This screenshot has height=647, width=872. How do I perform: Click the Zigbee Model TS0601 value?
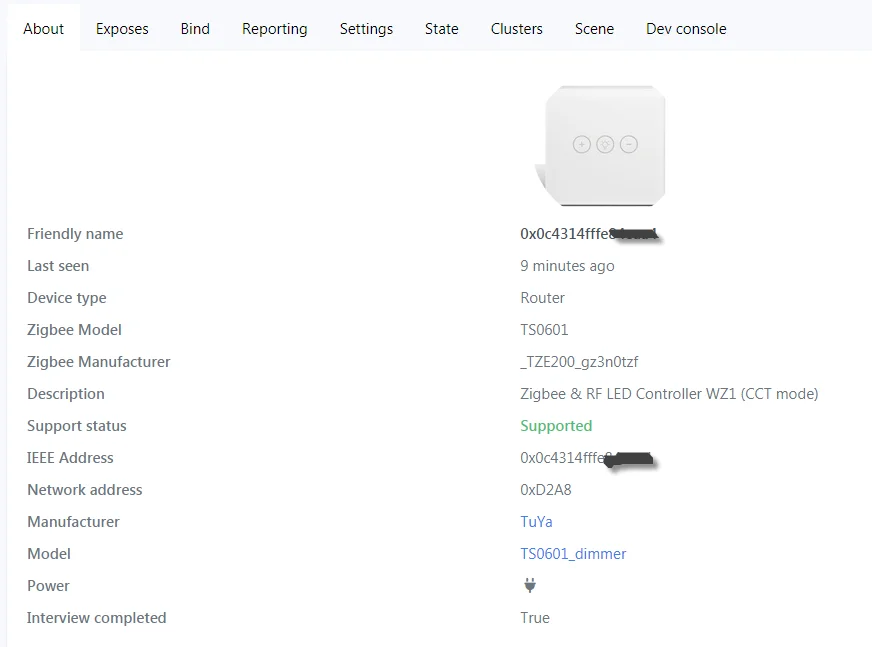tap(543, 330)
